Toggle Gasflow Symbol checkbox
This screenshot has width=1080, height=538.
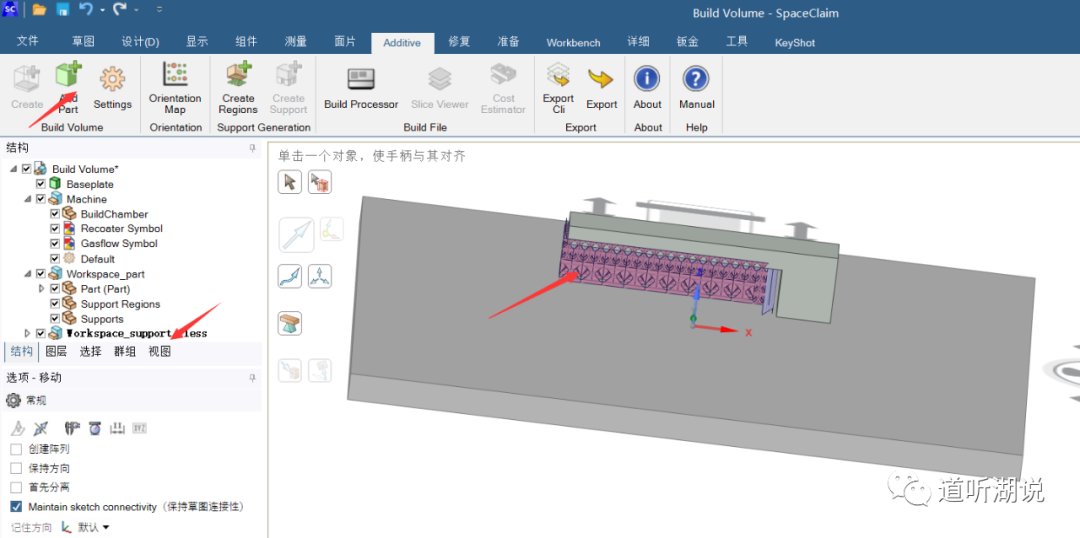coord(55,244)
